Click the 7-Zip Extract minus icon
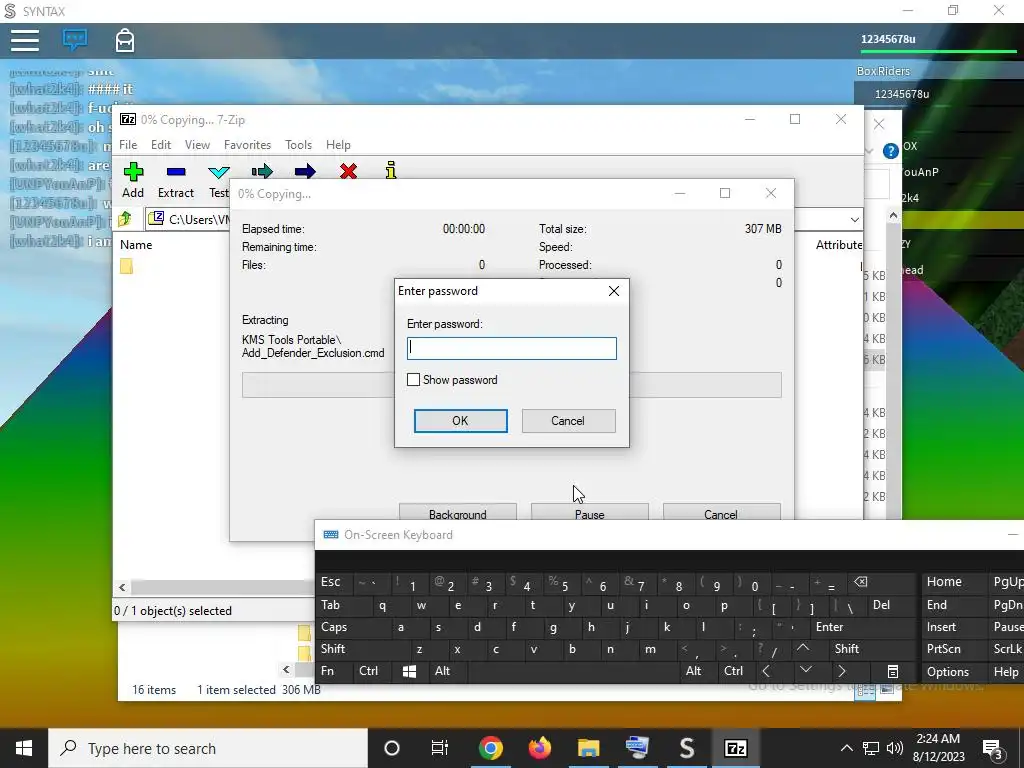 176,172
